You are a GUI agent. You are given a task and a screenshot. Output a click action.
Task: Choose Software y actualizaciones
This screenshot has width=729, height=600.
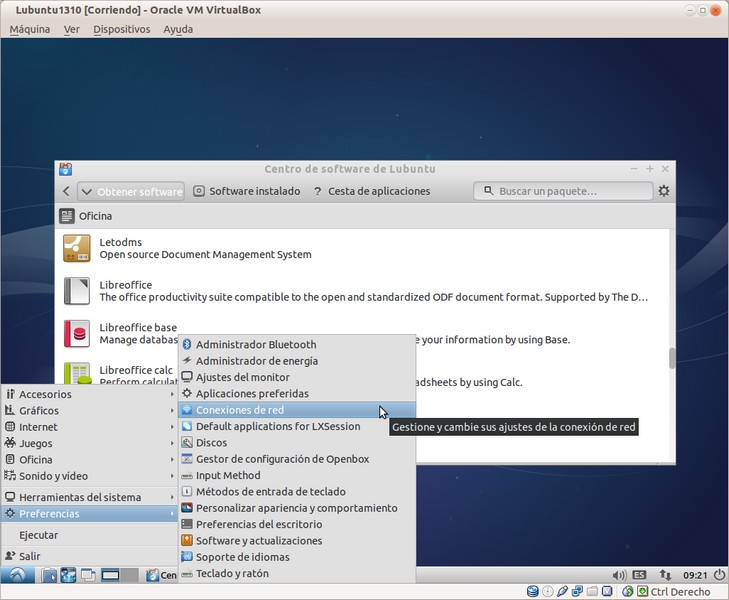(x=297, y=541)
